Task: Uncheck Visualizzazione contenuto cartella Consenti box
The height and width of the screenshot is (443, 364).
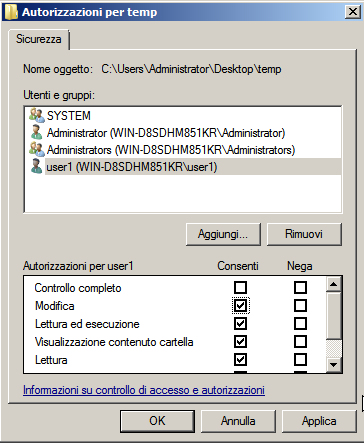Action: pos(240,341)
